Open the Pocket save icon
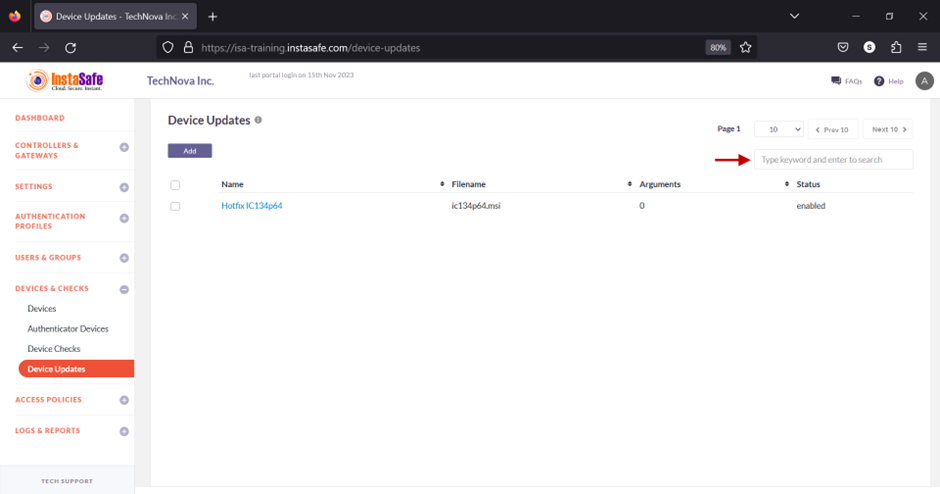Screen dimensions: 940x494 pos(843,47)
